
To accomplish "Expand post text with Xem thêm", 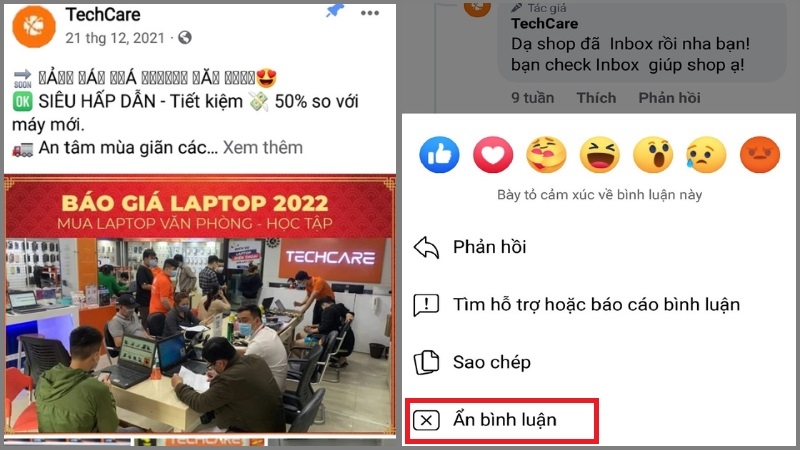I will [263, 147].
